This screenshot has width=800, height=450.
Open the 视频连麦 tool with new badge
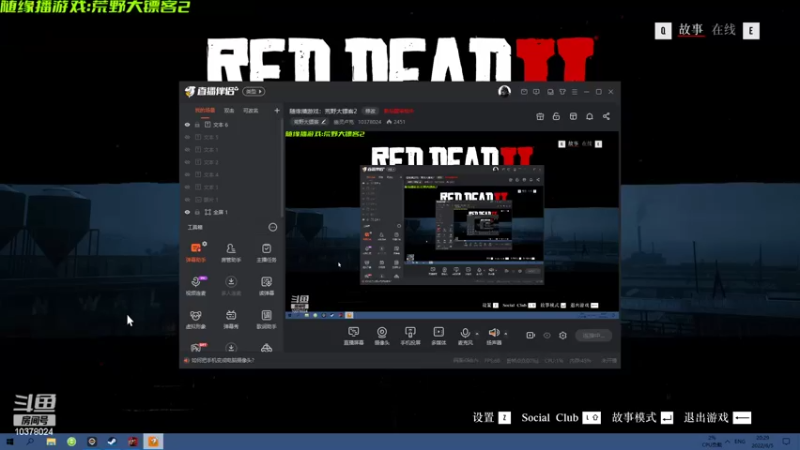pyautogui.click(x=196, y=285)
